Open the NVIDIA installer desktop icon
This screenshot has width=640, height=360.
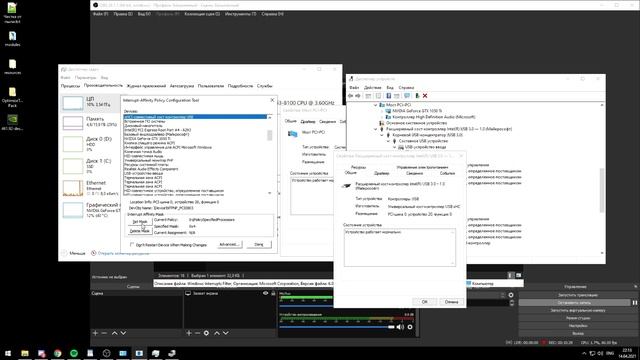coord(13,122)
